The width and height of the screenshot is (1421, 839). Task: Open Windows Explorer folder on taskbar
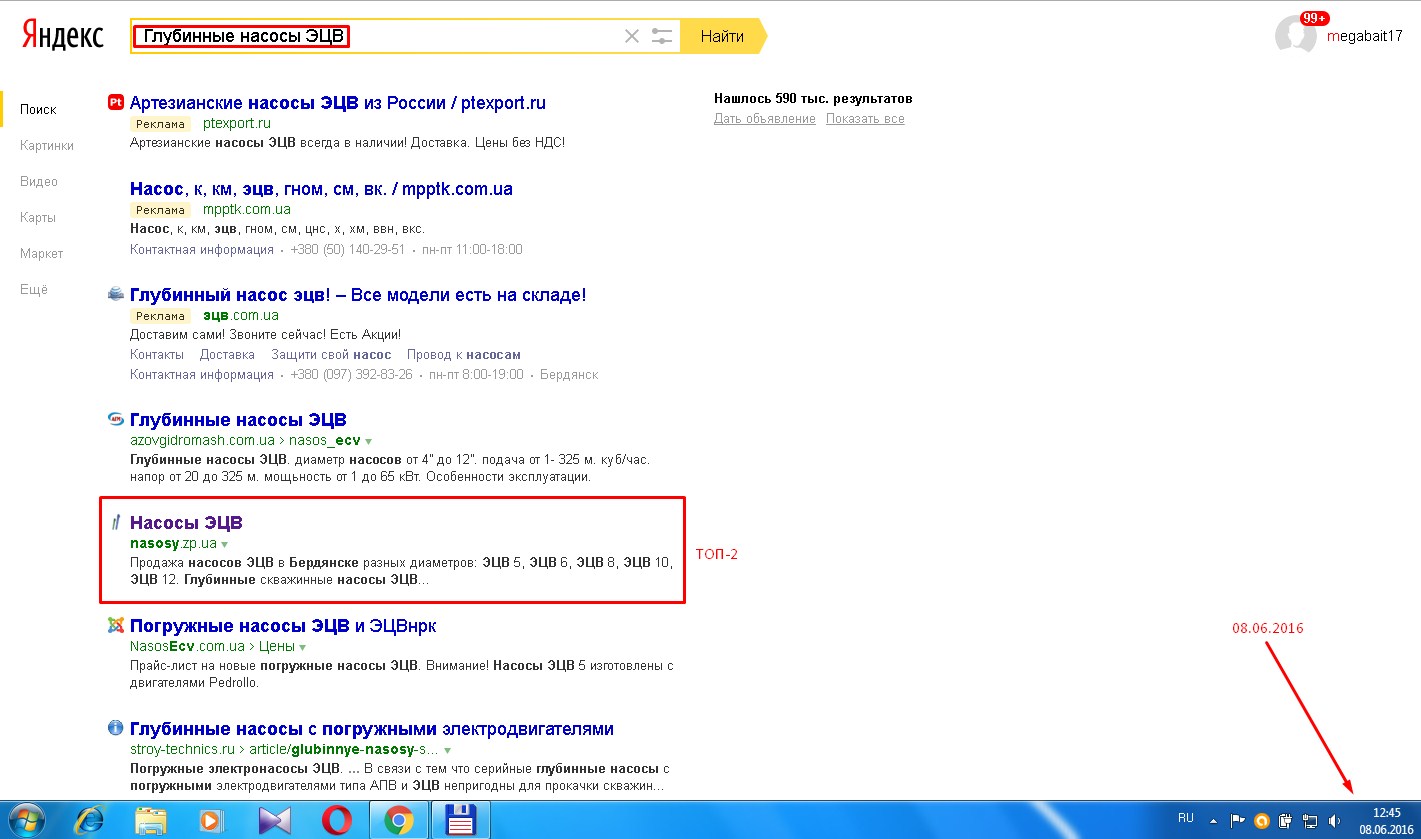pyautogui.click(x=150, y=820)
